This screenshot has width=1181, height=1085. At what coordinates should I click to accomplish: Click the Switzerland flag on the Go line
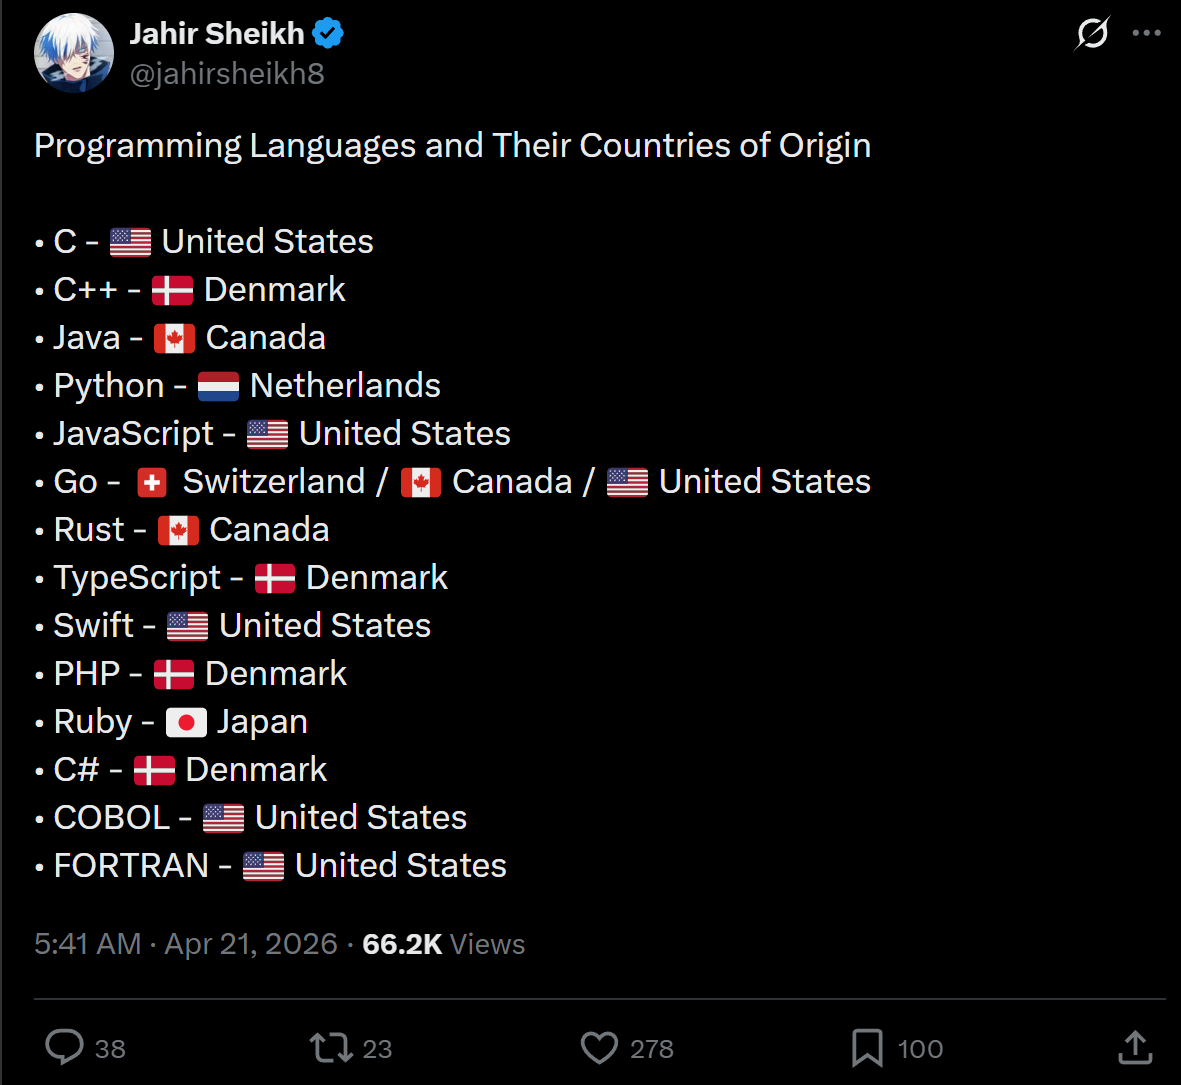(152, 483)
